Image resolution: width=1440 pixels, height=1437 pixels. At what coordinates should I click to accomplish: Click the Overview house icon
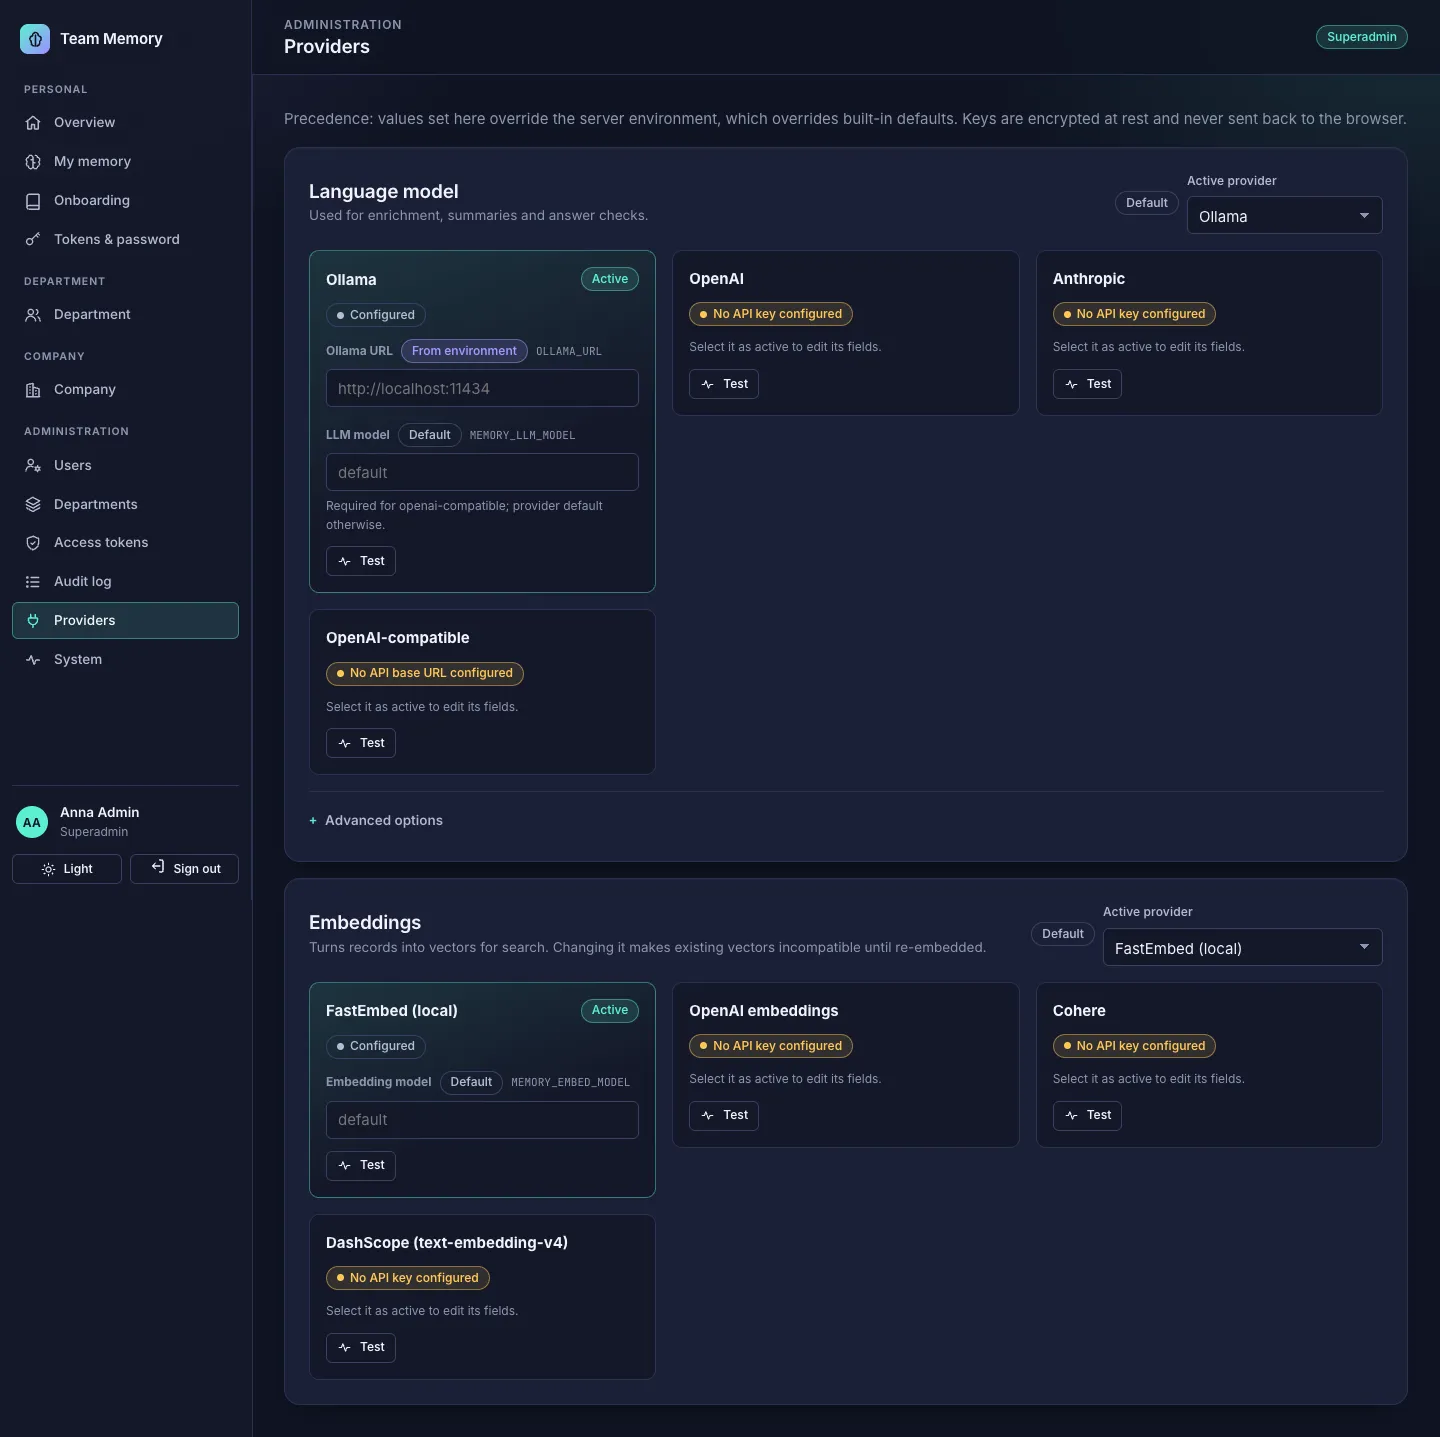click(33, 123)
